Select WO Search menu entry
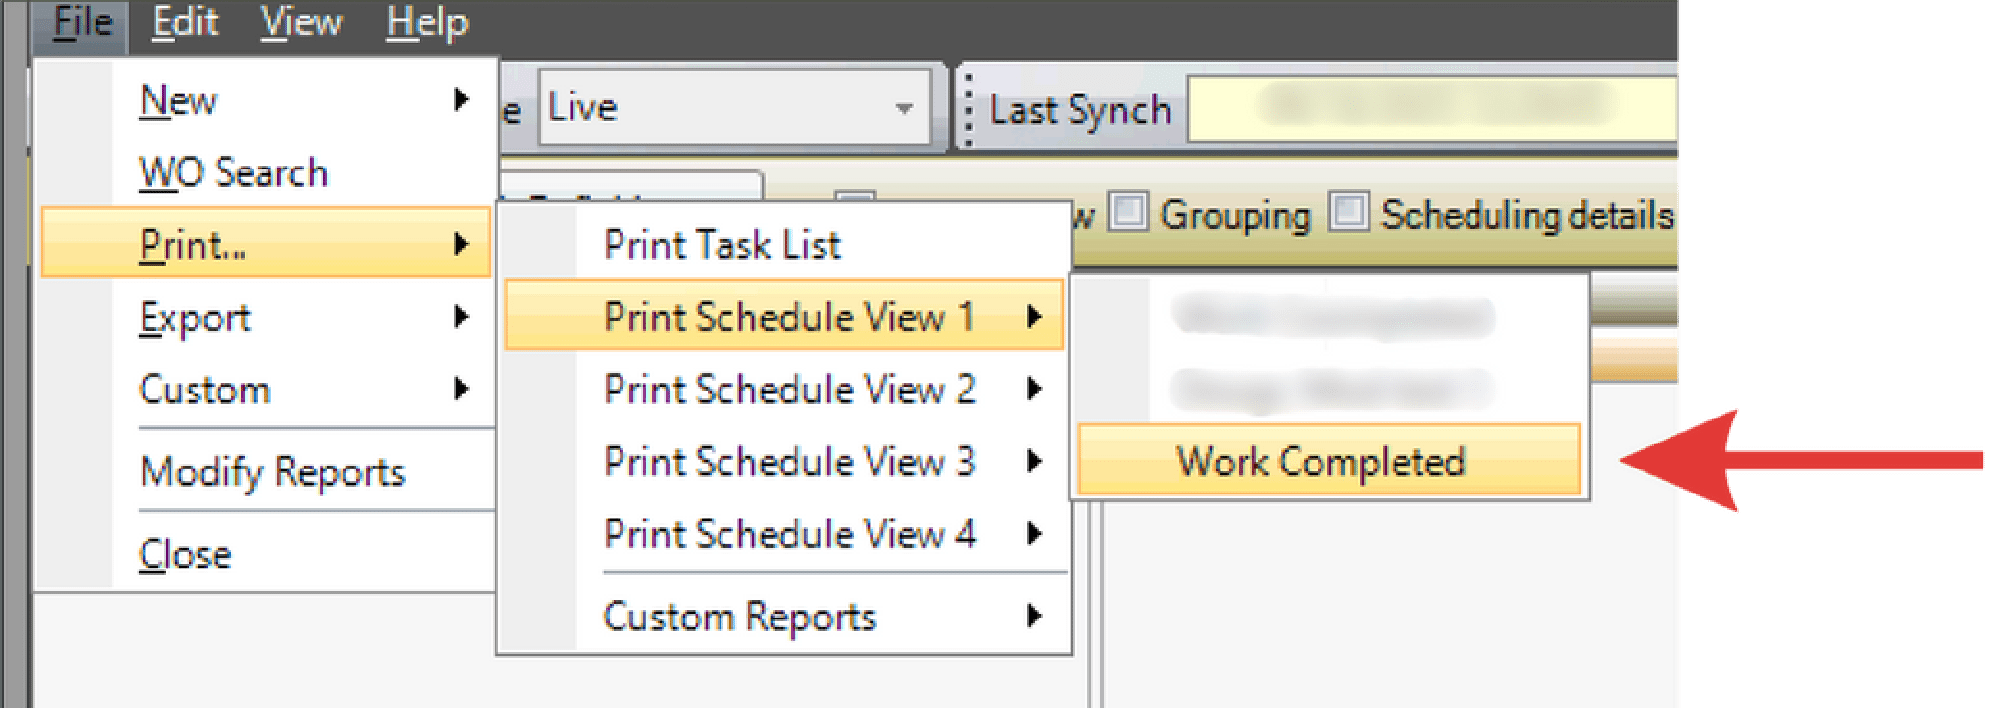1997x708 pixels. click(234, 173)
